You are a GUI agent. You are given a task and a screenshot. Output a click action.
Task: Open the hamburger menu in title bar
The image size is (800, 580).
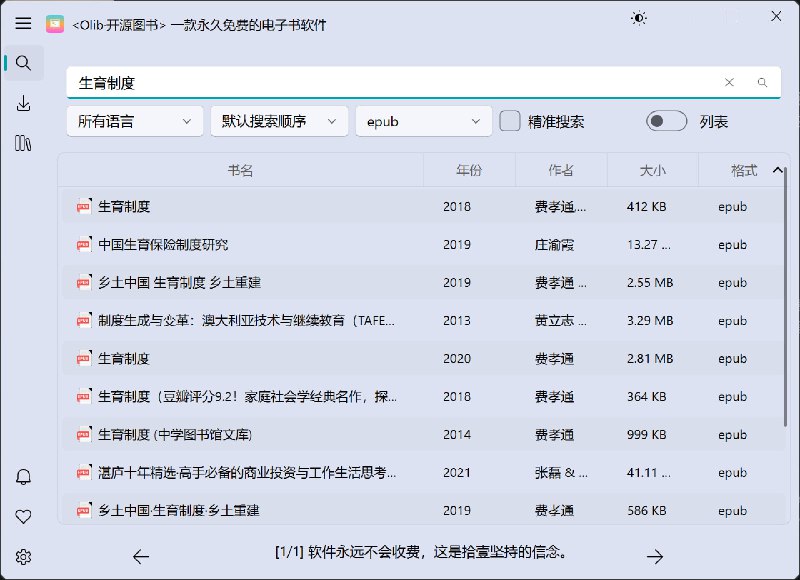(x=24, y=23)
